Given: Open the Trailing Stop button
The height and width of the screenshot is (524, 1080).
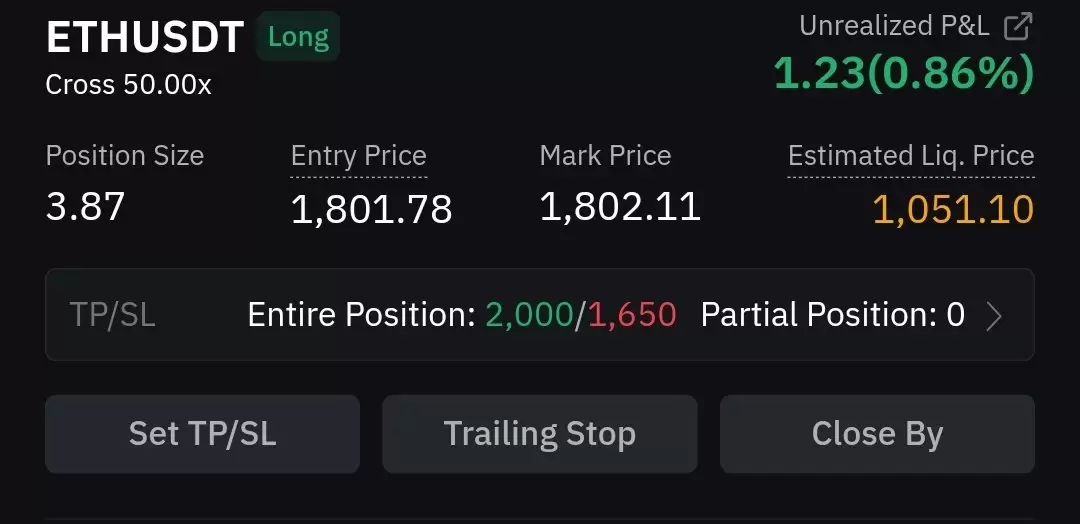Looking at the screenshot, I should (x=539, y=434).
